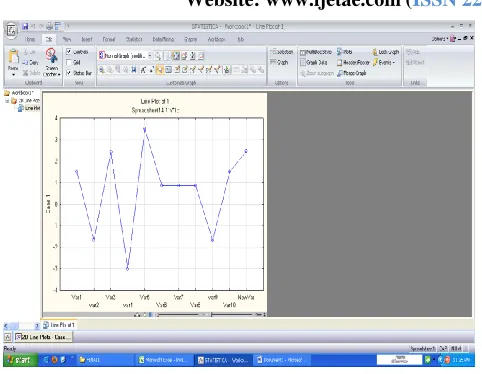Click the Copy command in Clipboard group
Image resolution: width=482 pixels, height=374 pixels.
[x=30, y=62]
